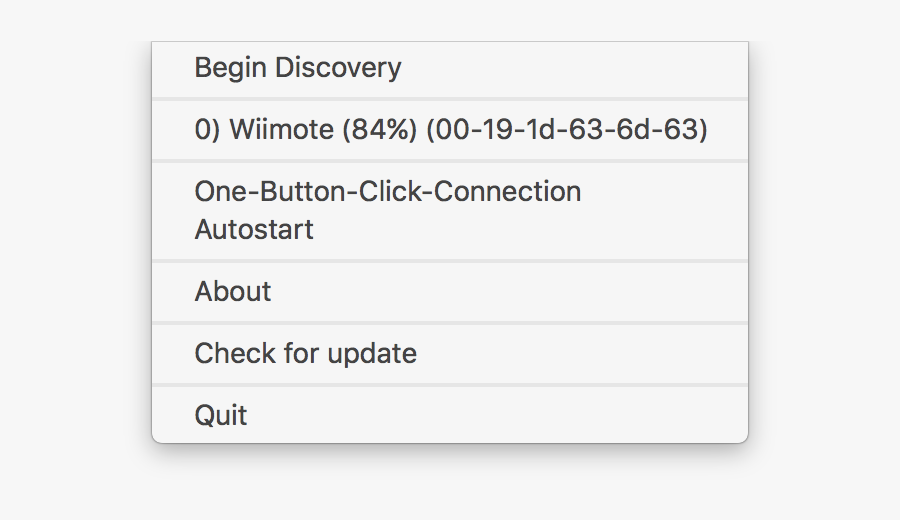
Task: Look for a new version with Check for update
Action: (305, 354)
